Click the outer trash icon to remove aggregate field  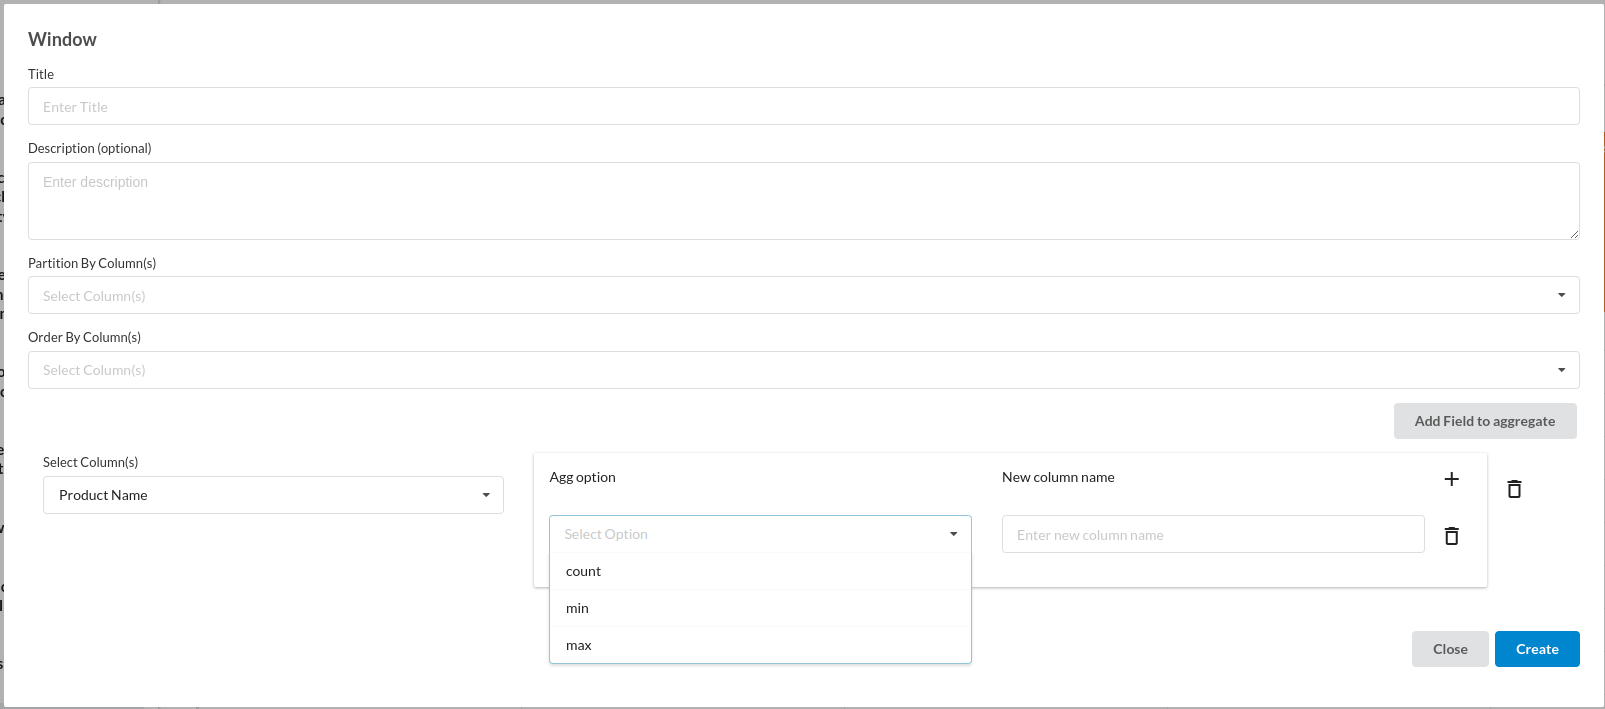click(1514, 489)
